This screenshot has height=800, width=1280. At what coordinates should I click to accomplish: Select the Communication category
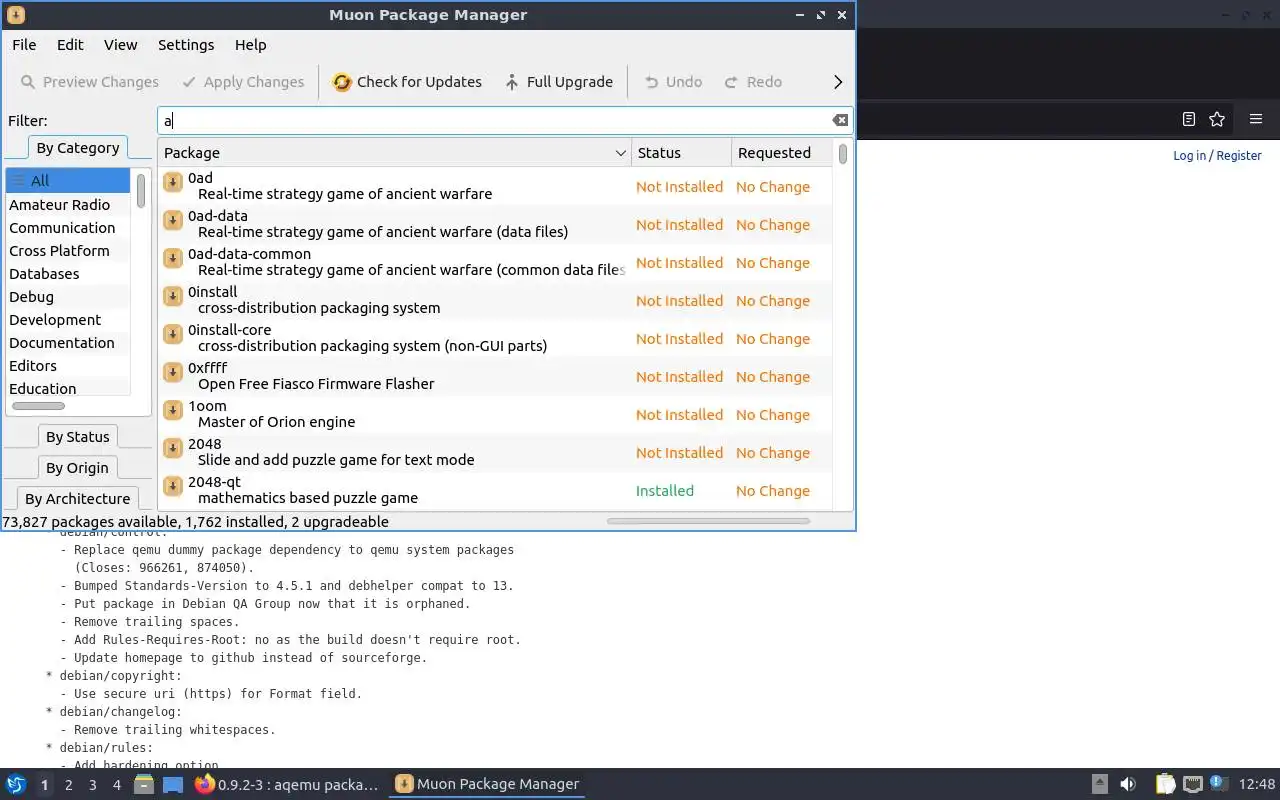(68, 228)
